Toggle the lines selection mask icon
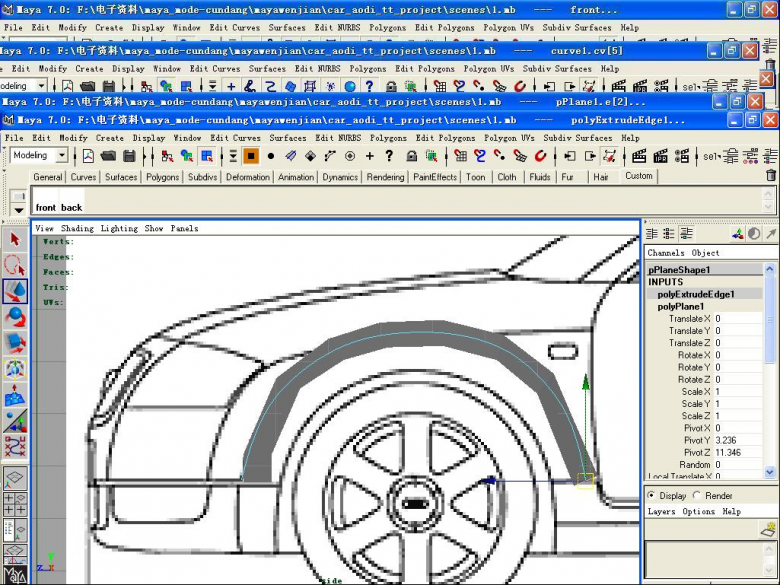This screenshot has height=585, width=780. (x=291, y=156)
